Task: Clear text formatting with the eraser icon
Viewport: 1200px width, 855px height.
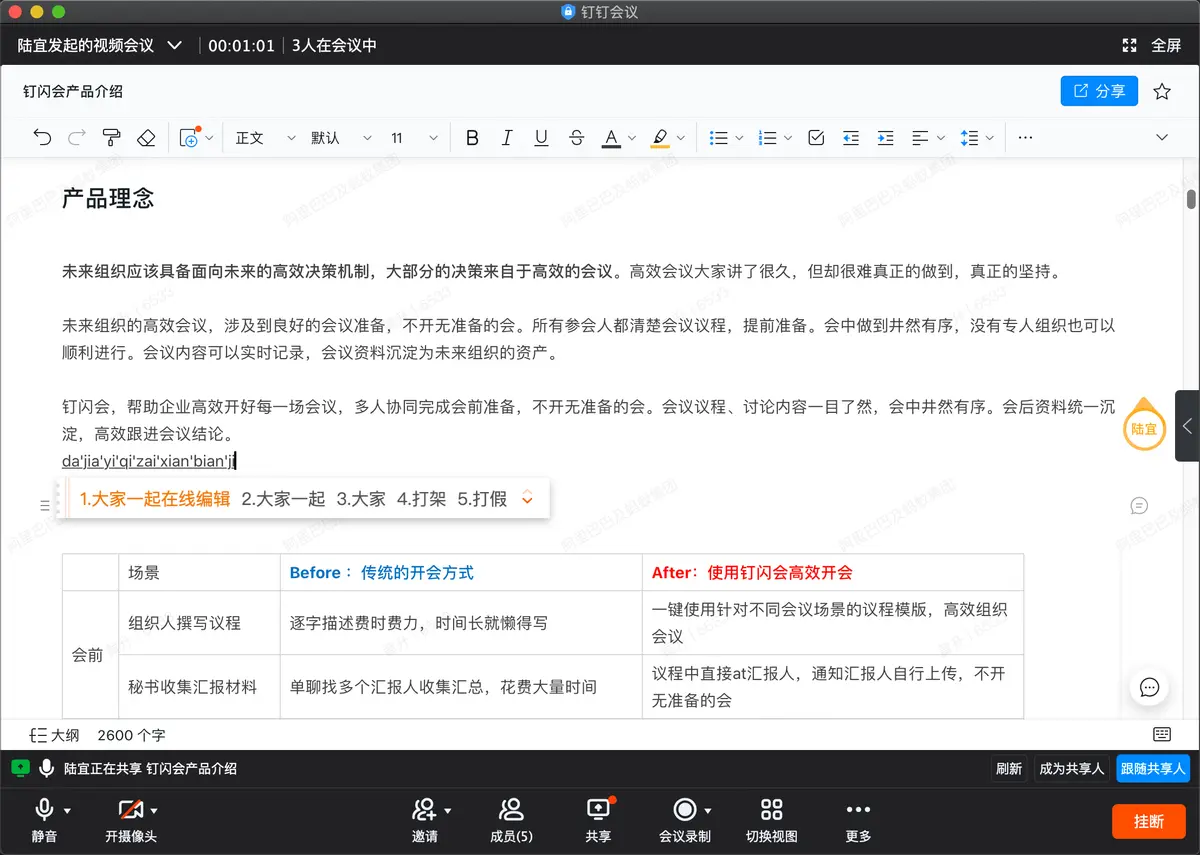Action: click(x=145, y=137)
